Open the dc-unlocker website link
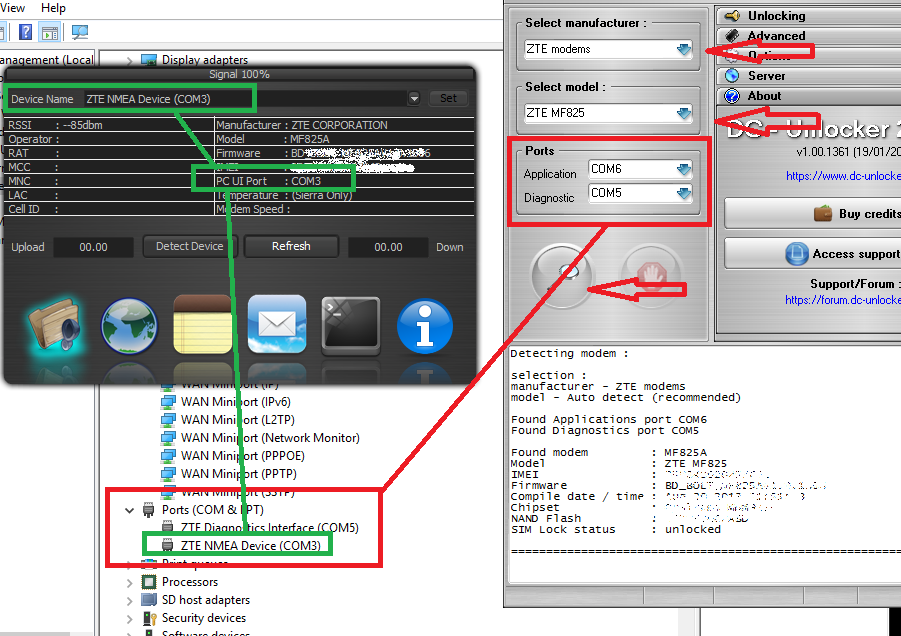 (843, 176)
